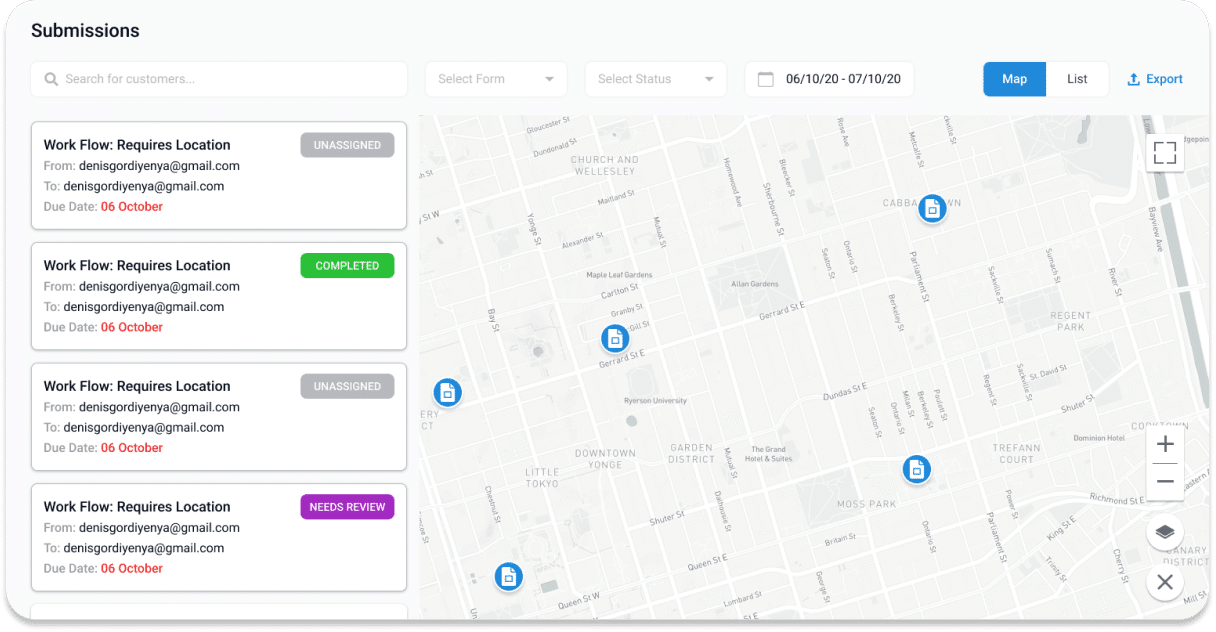Image resolution: width=1216 pixels, height=632 pixels.
Task: Open the map layers button
Action: (1165, 532)
